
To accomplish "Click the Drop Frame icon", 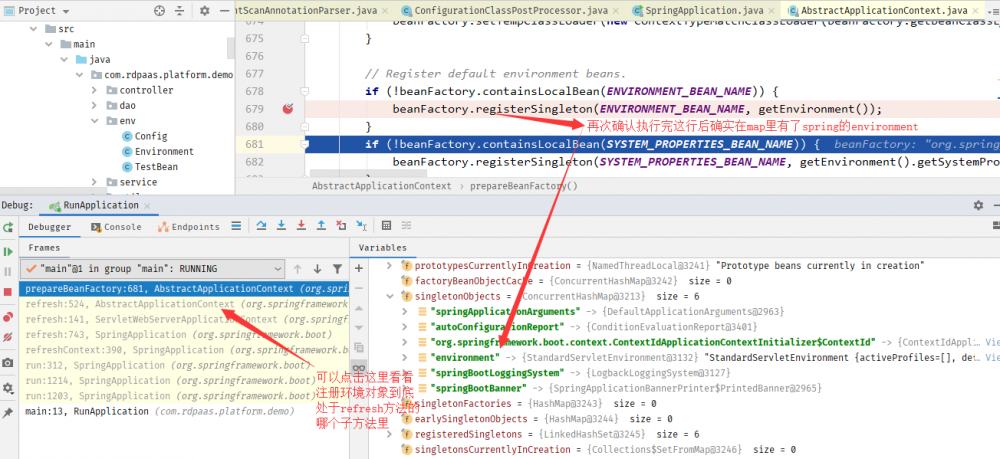I will pyautogui.click(x=342, y=226).
